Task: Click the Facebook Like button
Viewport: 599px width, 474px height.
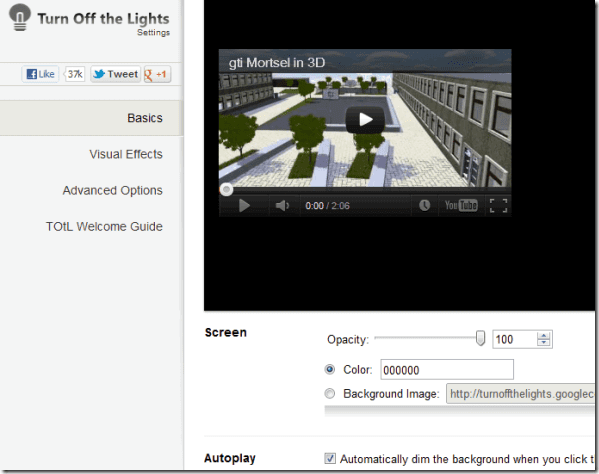Action: 40,74
